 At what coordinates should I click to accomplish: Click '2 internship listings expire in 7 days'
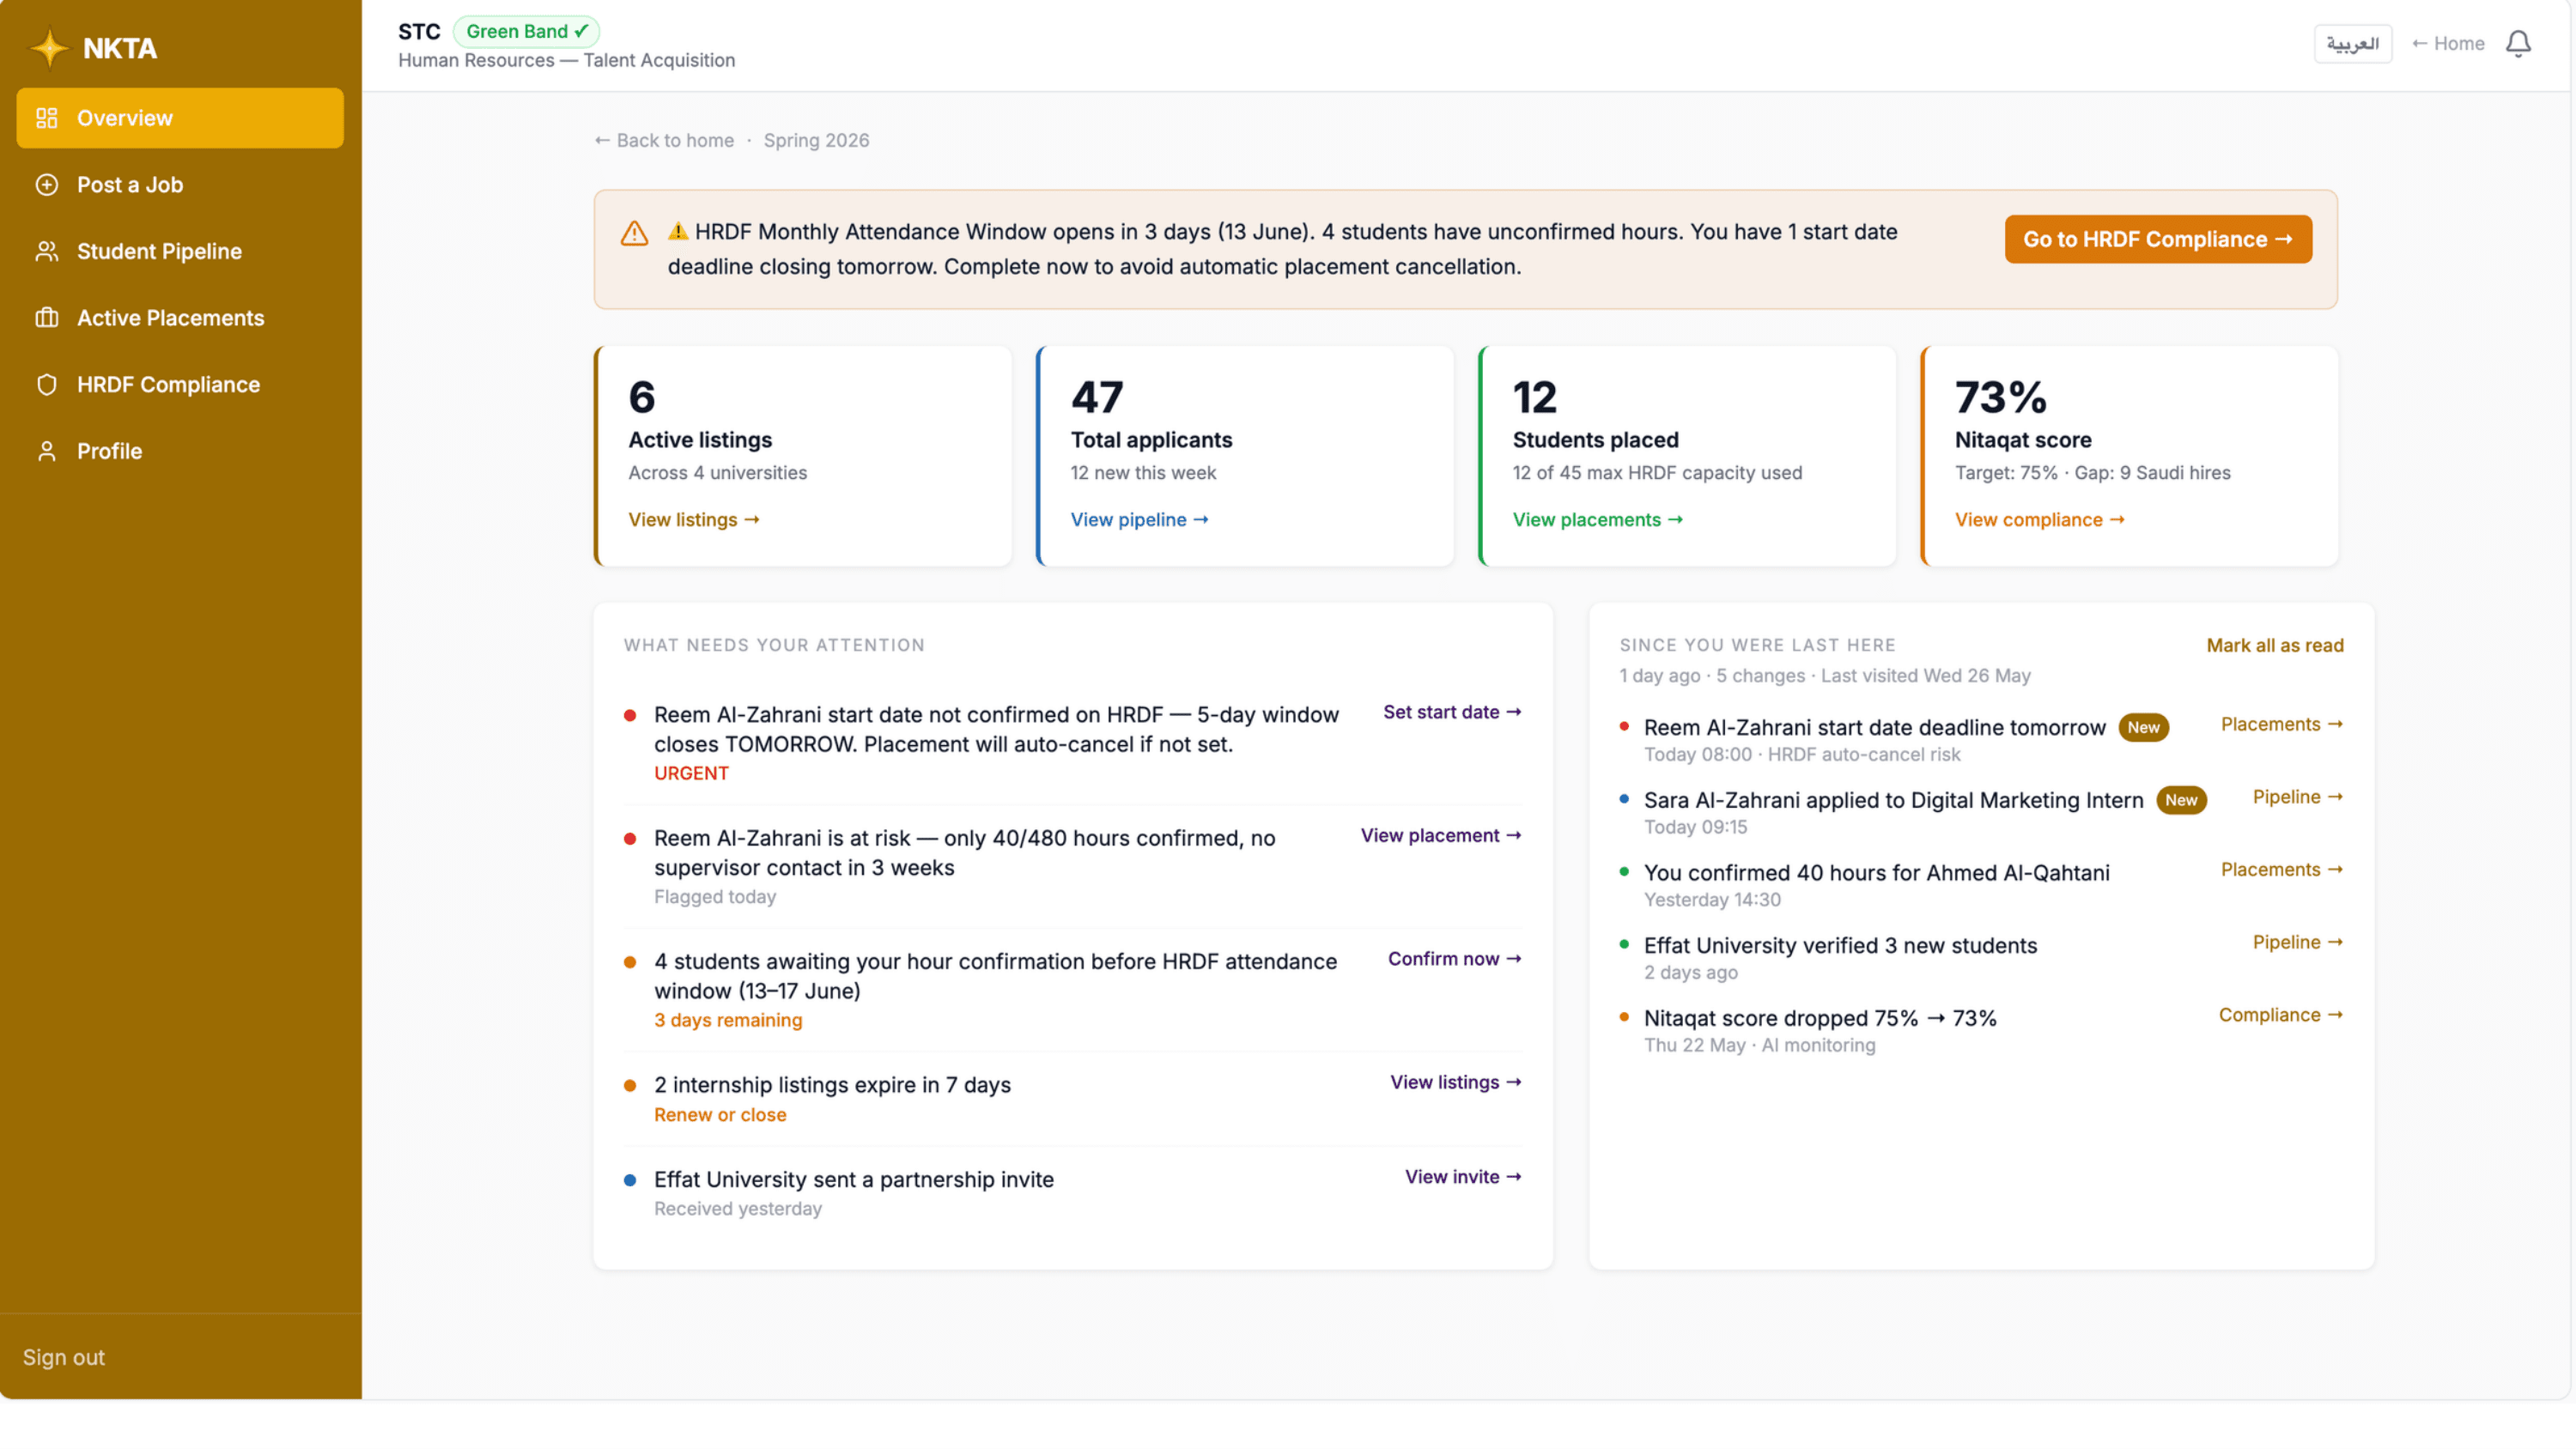(832, 1085)
